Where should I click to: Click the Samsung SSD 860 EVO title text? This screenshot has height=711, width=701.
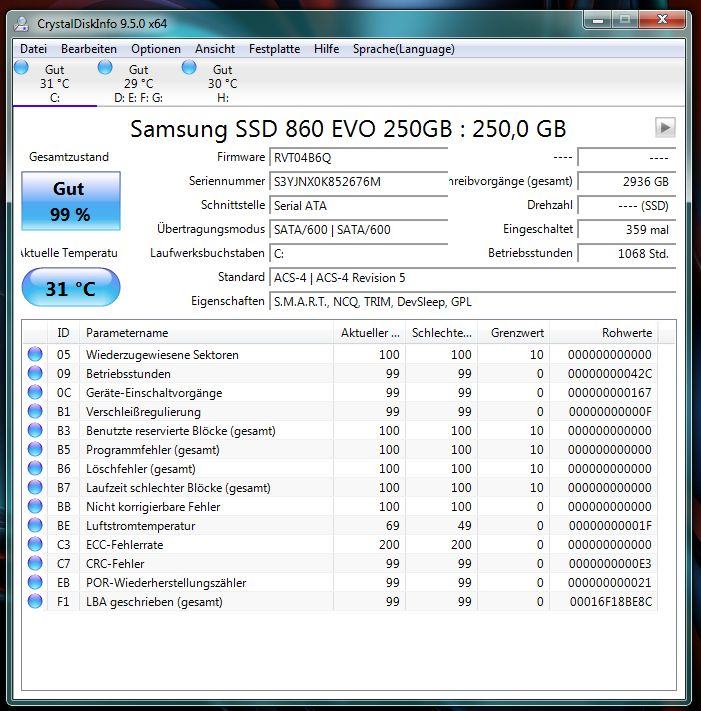(348, 129)
